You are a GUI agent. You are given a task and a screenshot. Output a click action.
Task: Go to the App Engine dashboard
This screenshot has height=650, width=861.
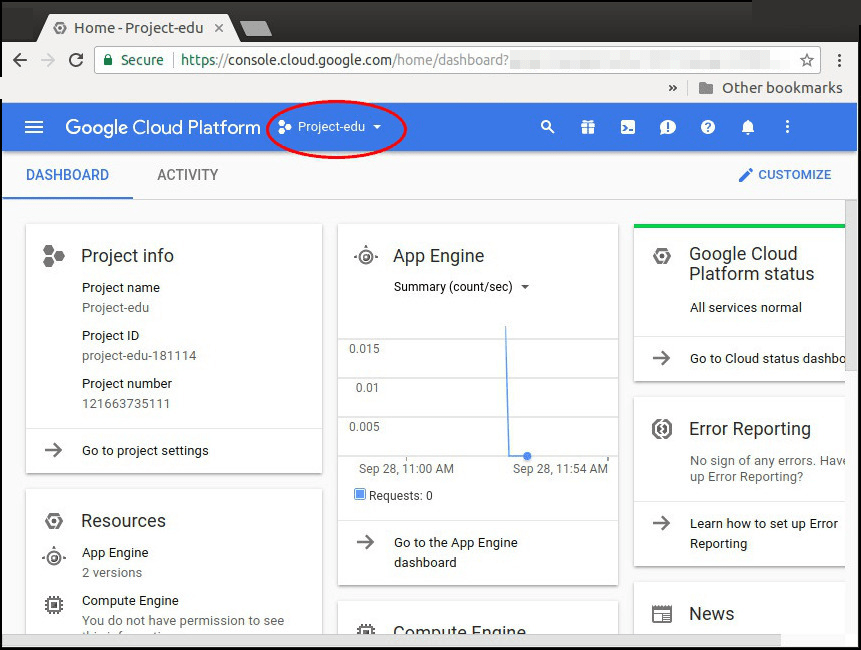tap(456, 552)
